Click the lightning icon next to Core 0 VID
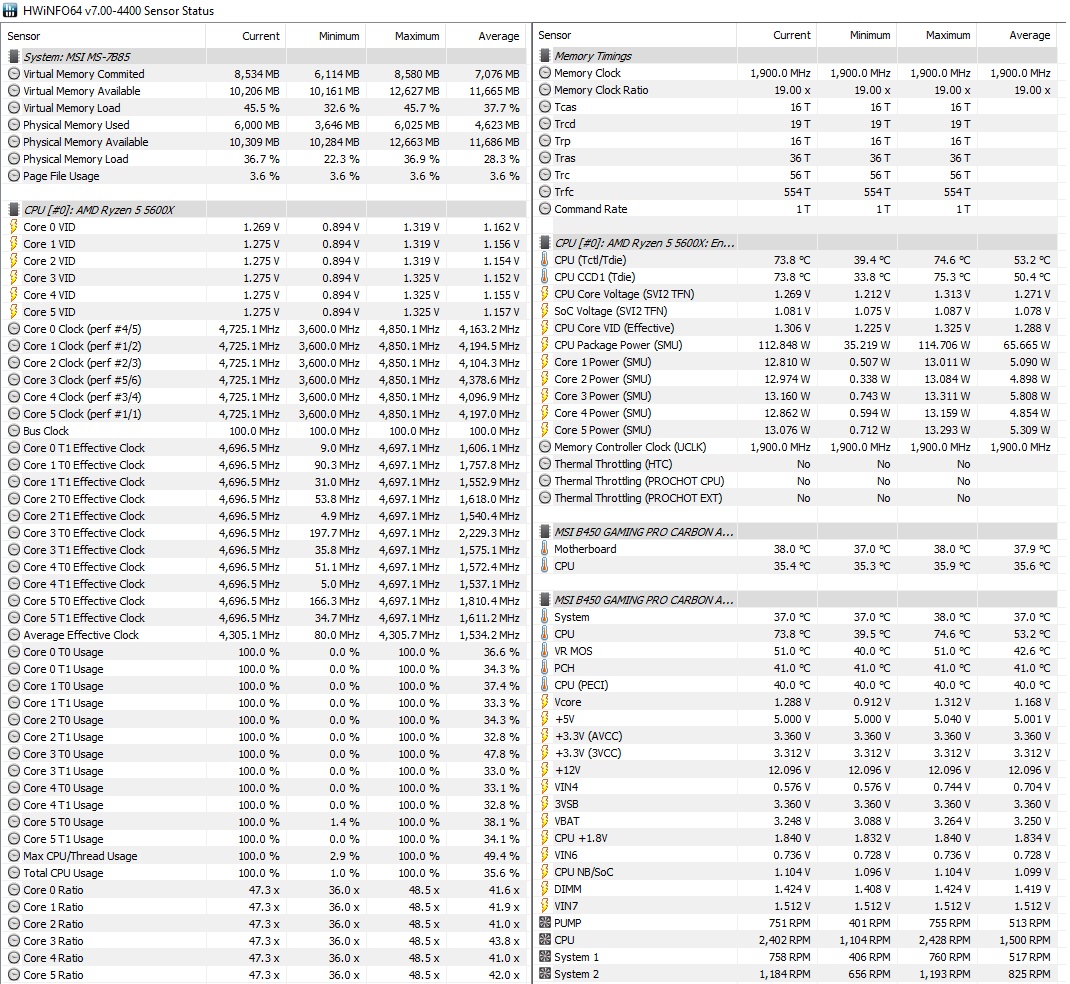 click(14, 227)
